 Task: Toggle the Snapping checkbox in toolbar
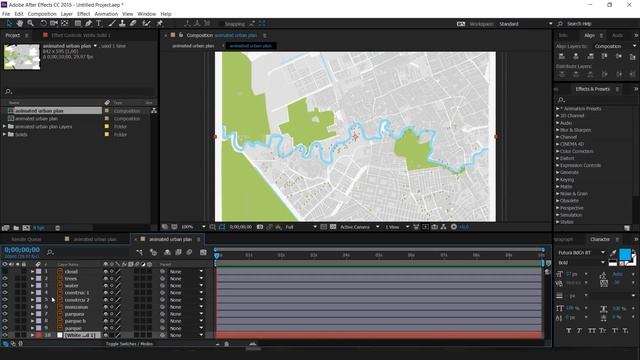click(221, 24)
